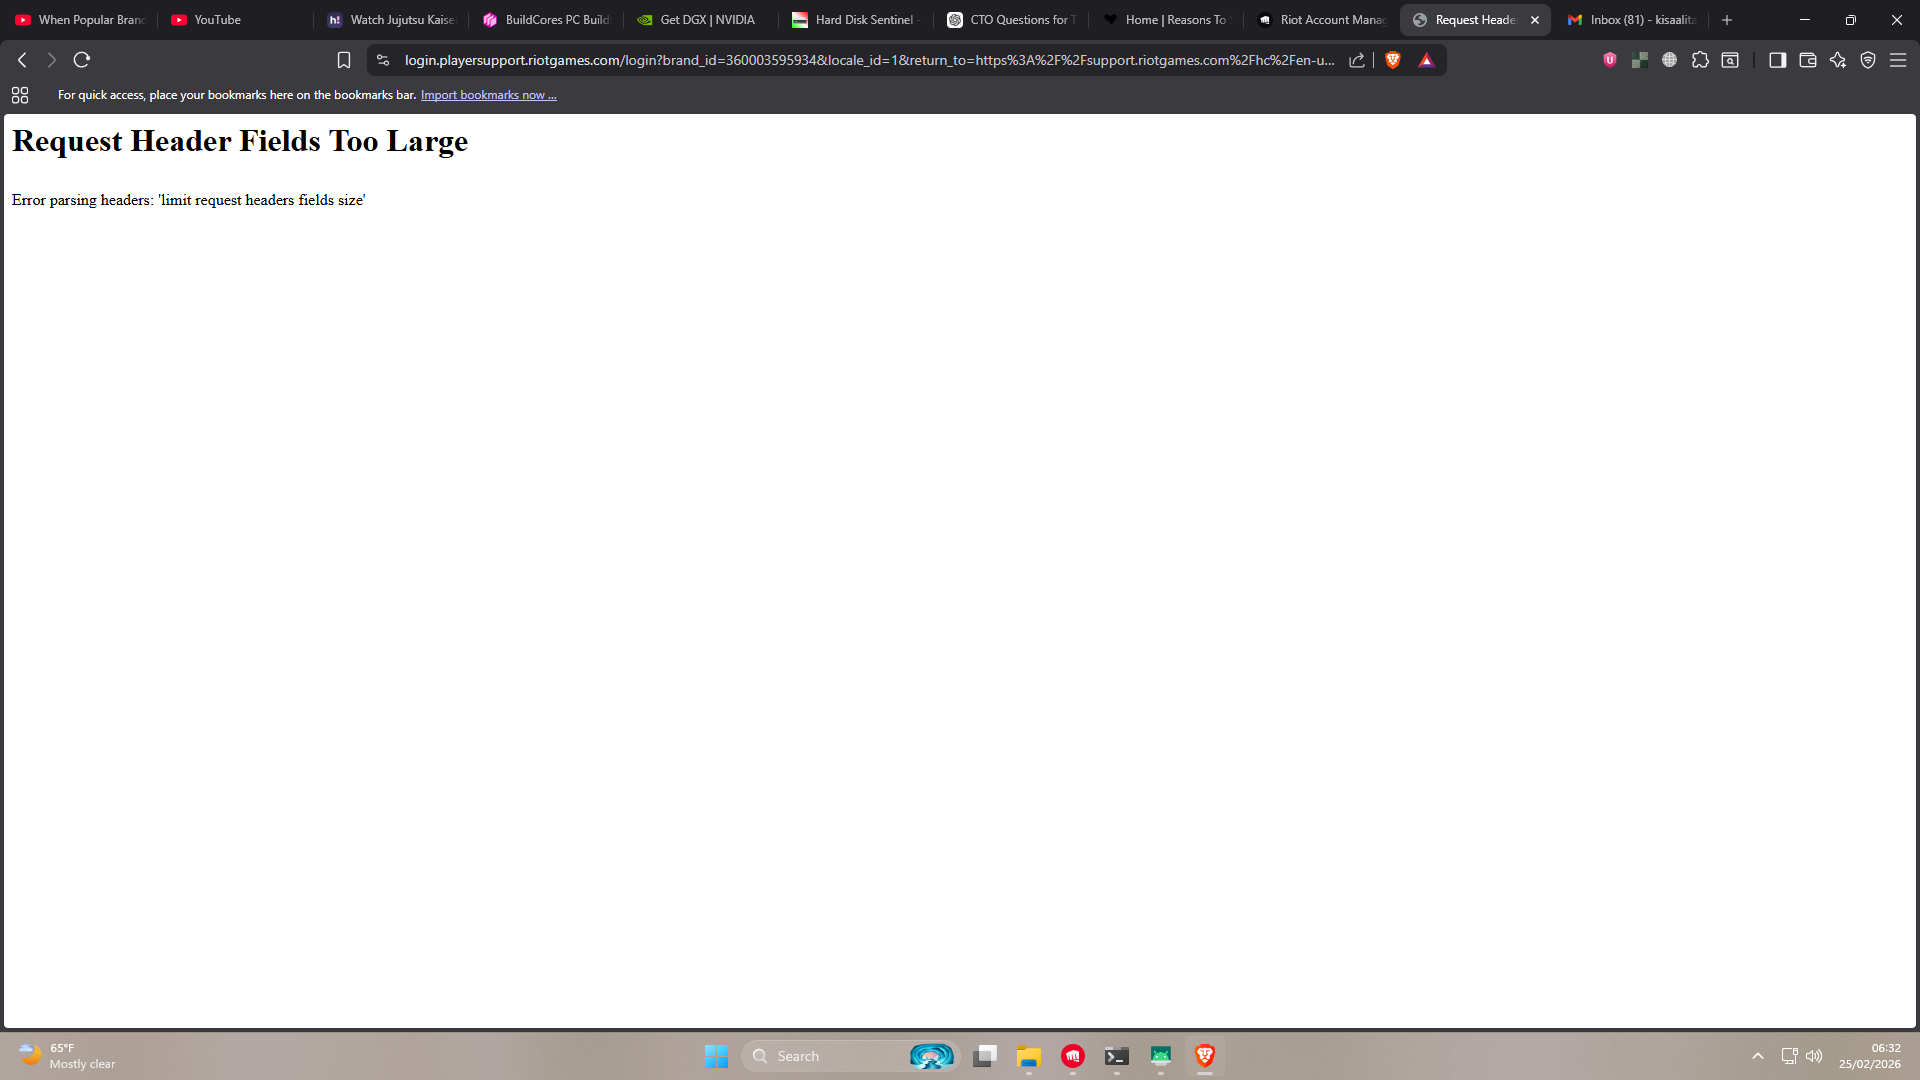
Task: Switch to the Riot Account Management tab
Action: [1322, 20]
